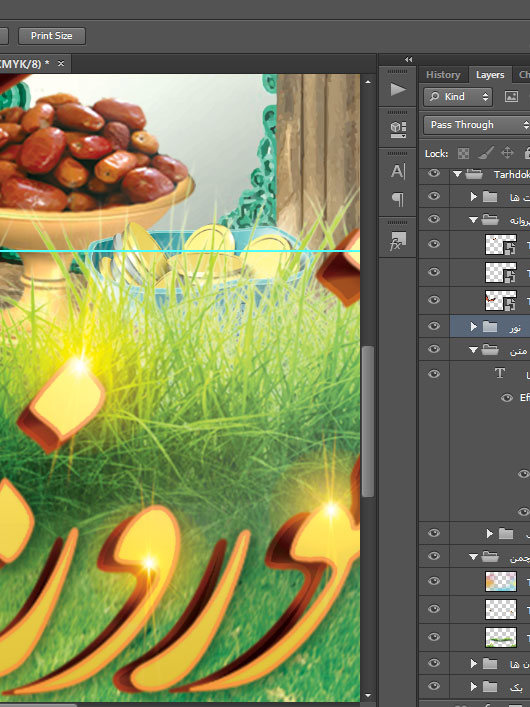Collapse the متن group
The height and width of the screenshot is (707, 530).
(x=473, y=349)
